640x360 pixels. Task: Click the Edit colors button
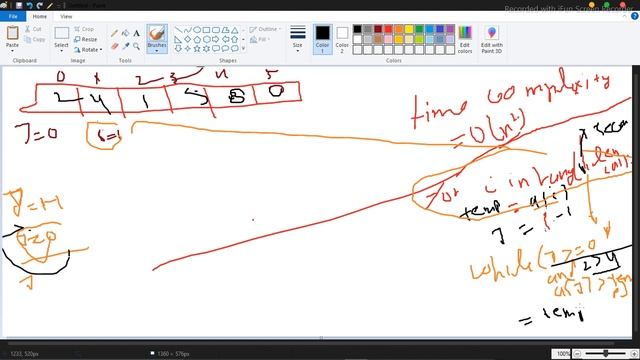[x=465, y=39]
